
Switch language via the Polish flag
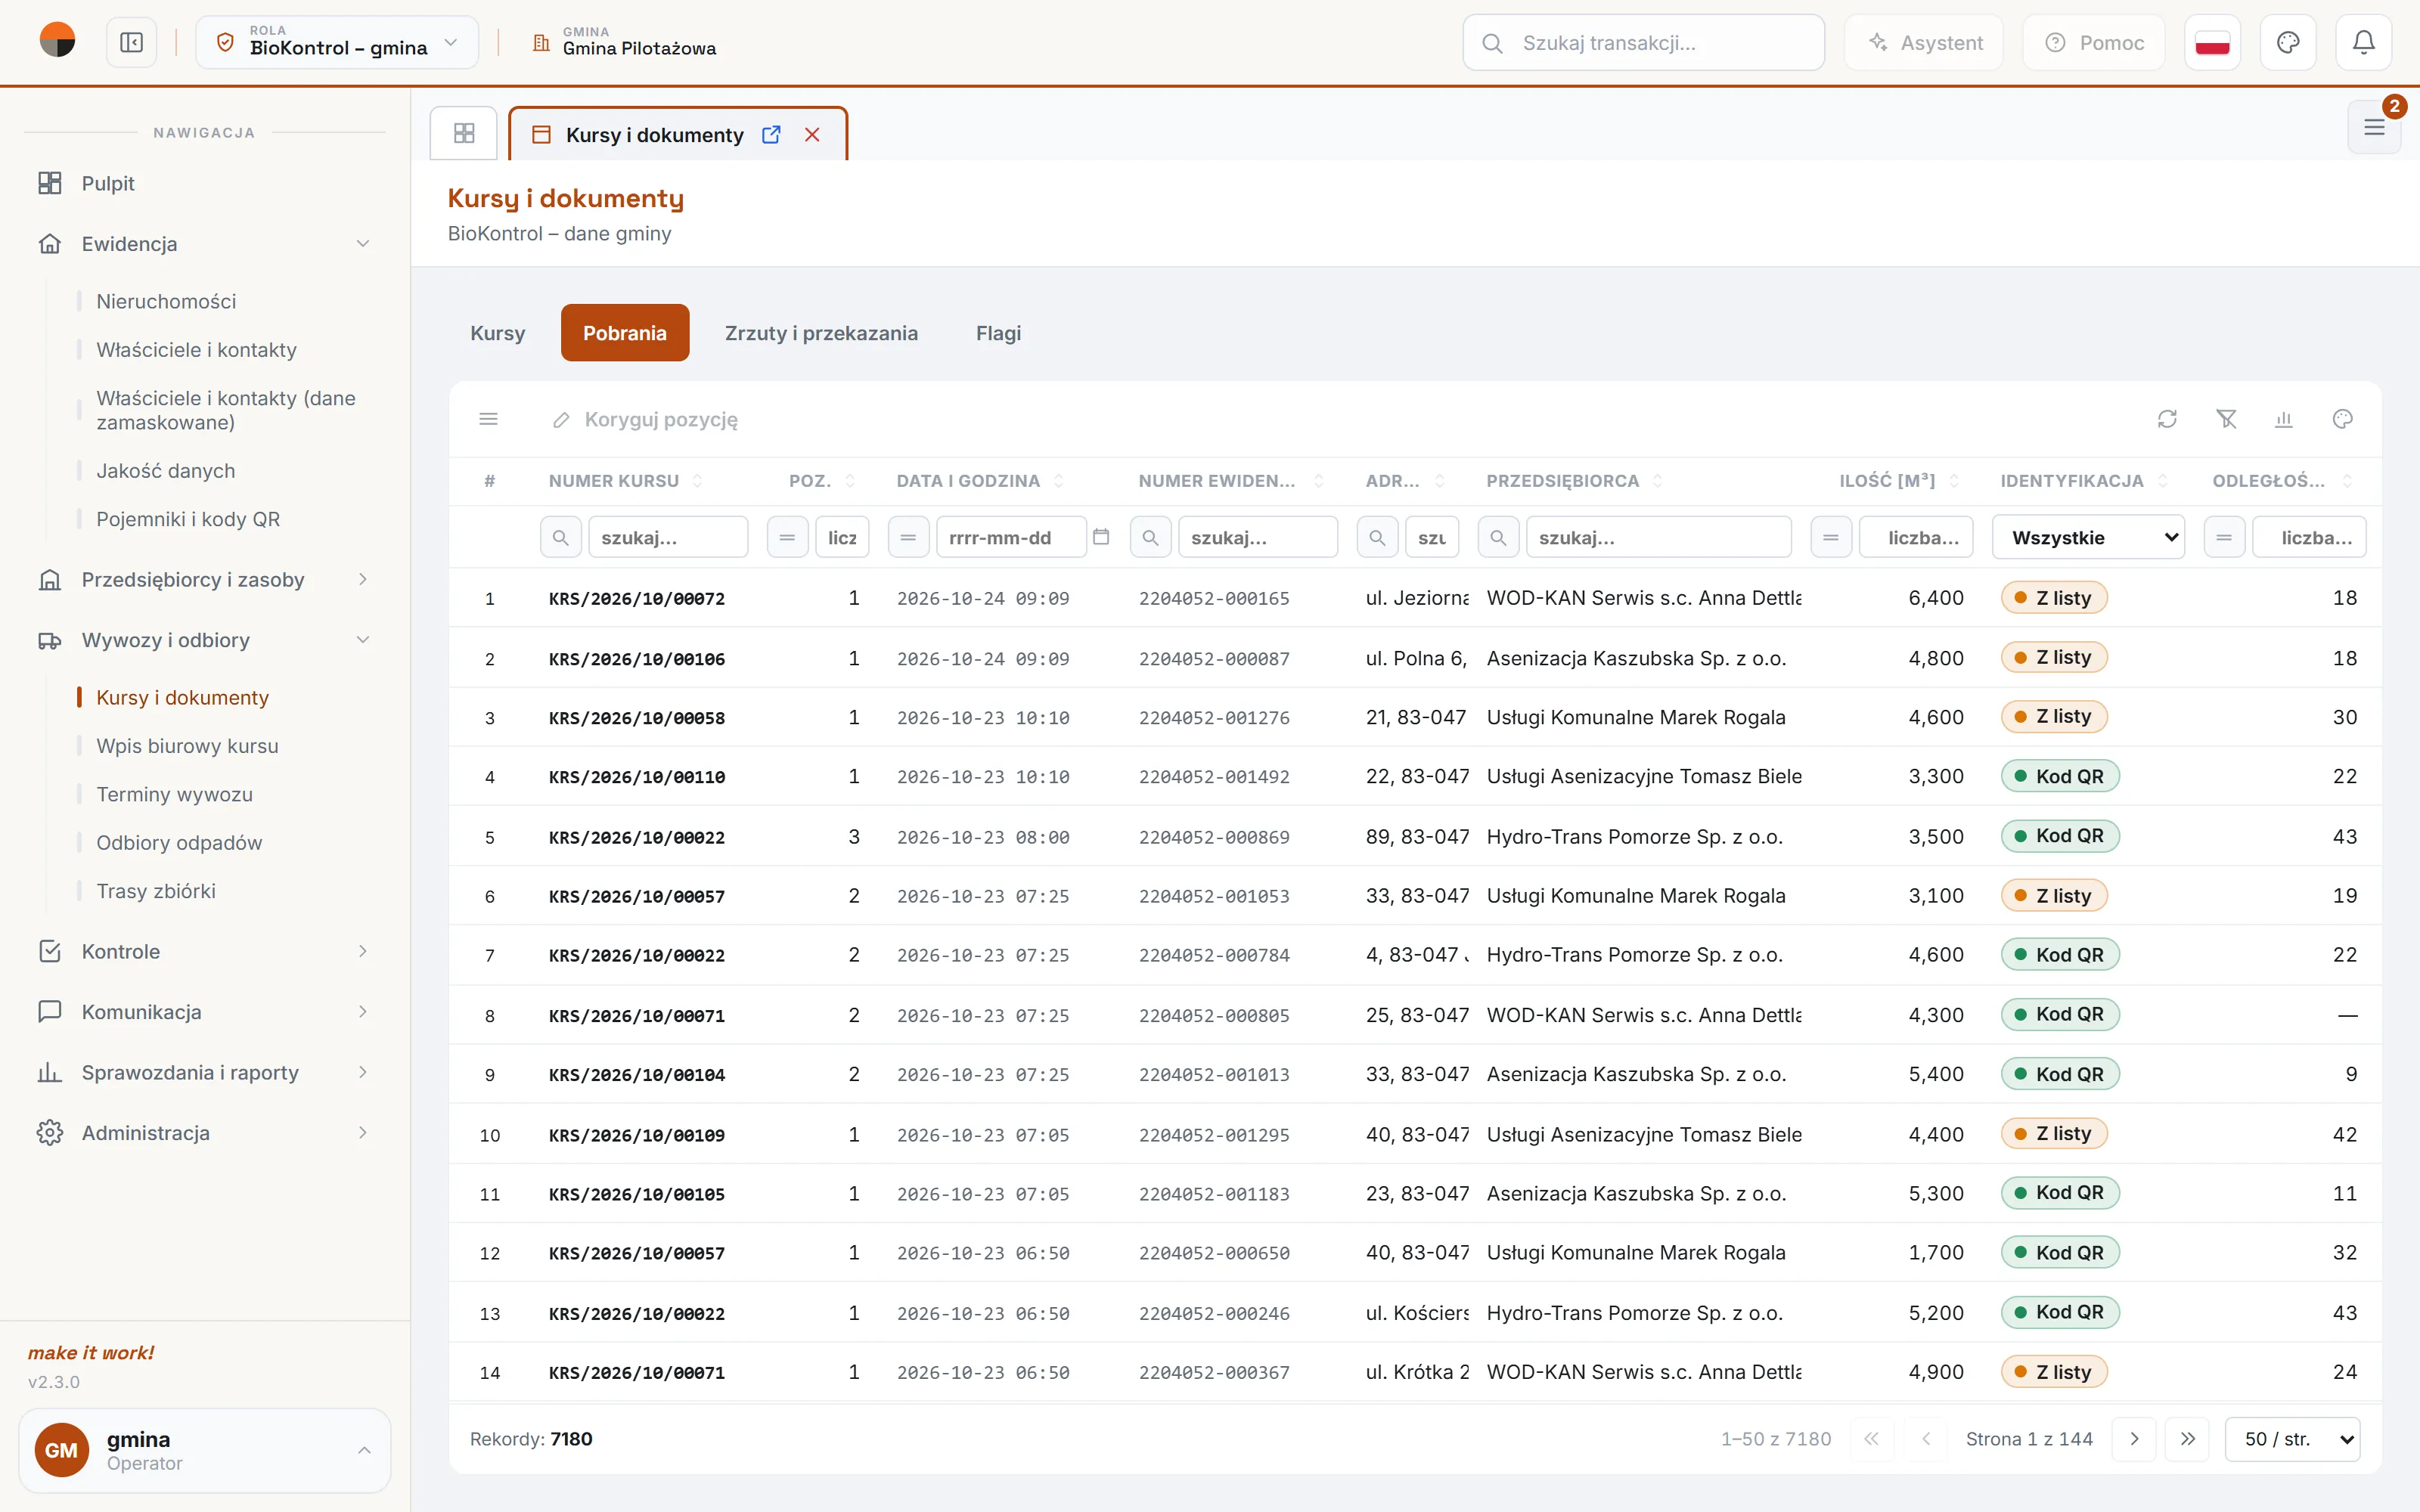(x=2212, y=43)
